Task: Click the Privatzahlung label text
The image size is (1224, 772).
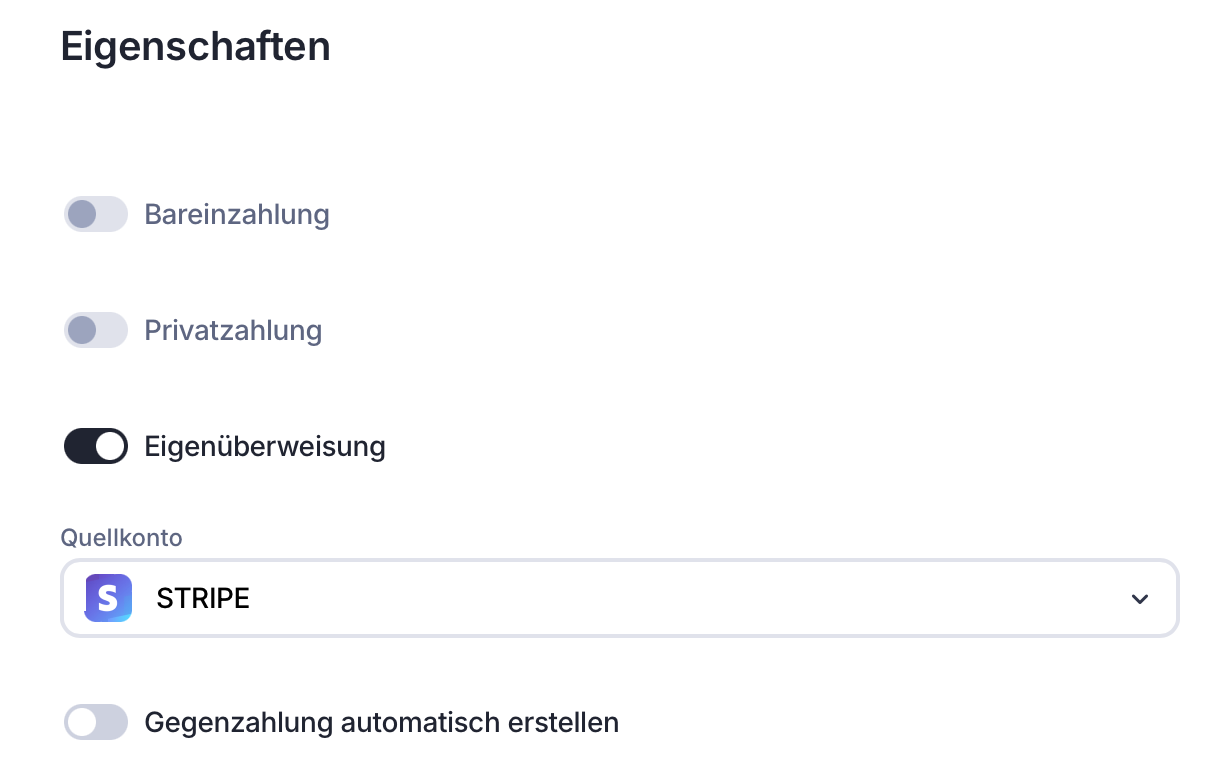Action: click(233, 330)
